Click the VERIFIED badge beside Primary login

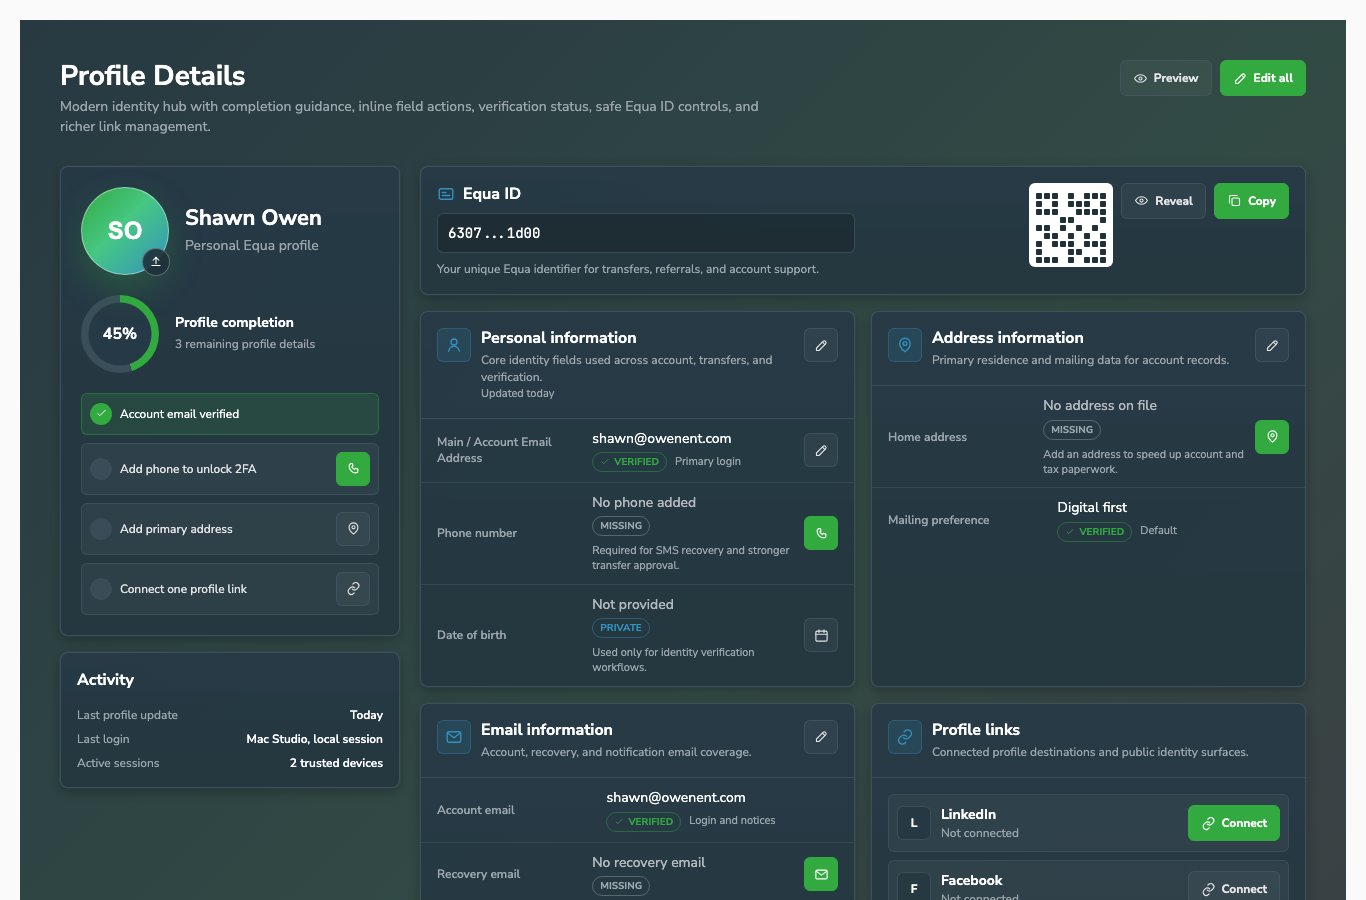coord(630,462)
